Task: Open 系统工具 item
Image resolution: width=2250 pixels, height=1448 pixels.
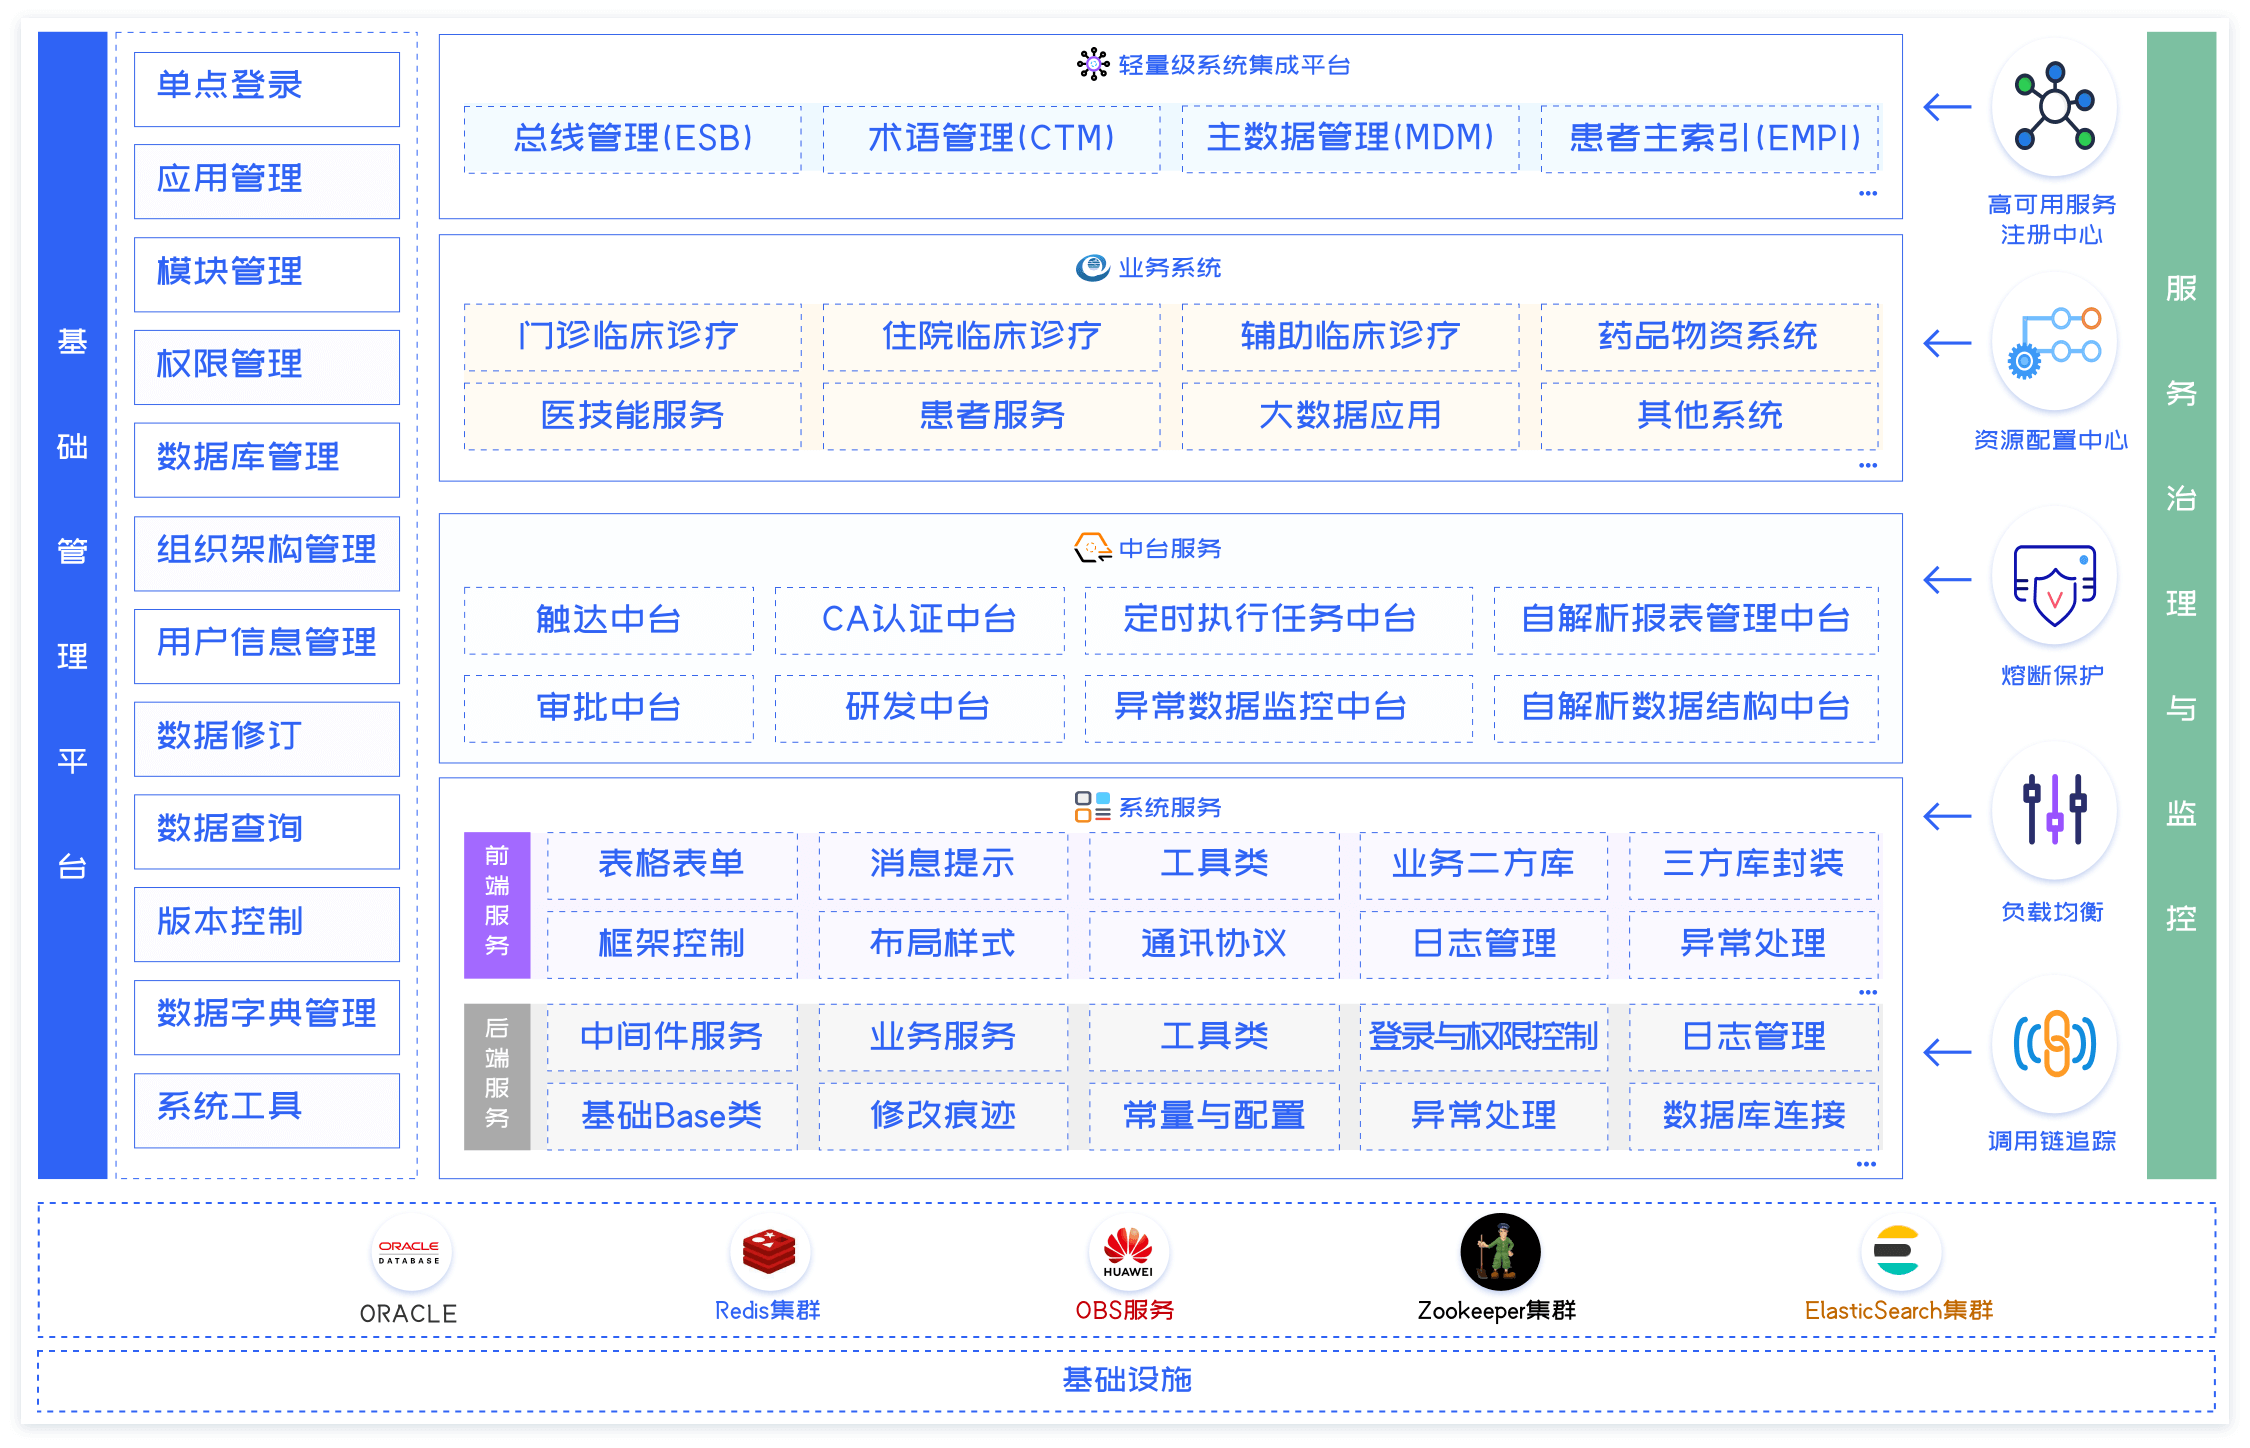Action: (267, 1111)
